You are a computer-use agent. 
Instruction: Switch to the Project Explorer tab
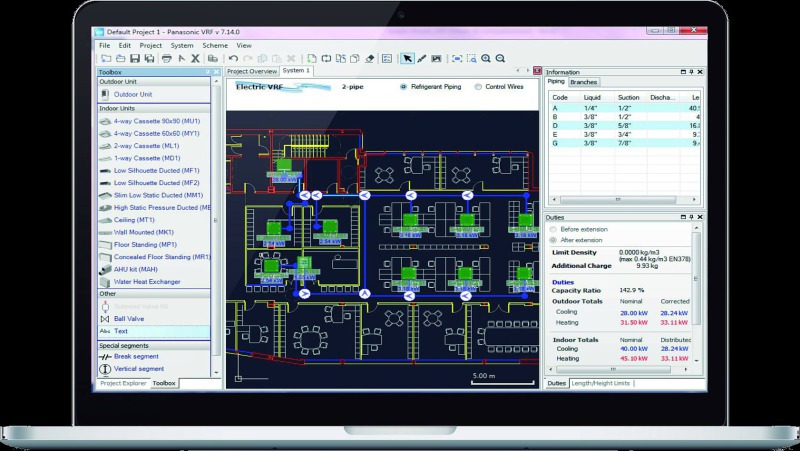[123, 383]
